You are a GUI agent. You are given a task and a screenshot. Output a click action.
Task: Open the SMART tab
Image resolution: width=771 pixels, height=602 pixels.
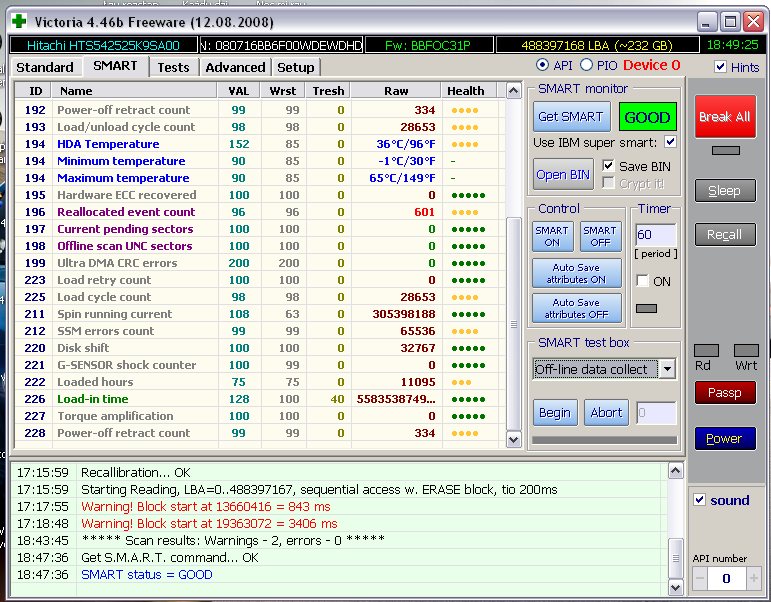116,66
